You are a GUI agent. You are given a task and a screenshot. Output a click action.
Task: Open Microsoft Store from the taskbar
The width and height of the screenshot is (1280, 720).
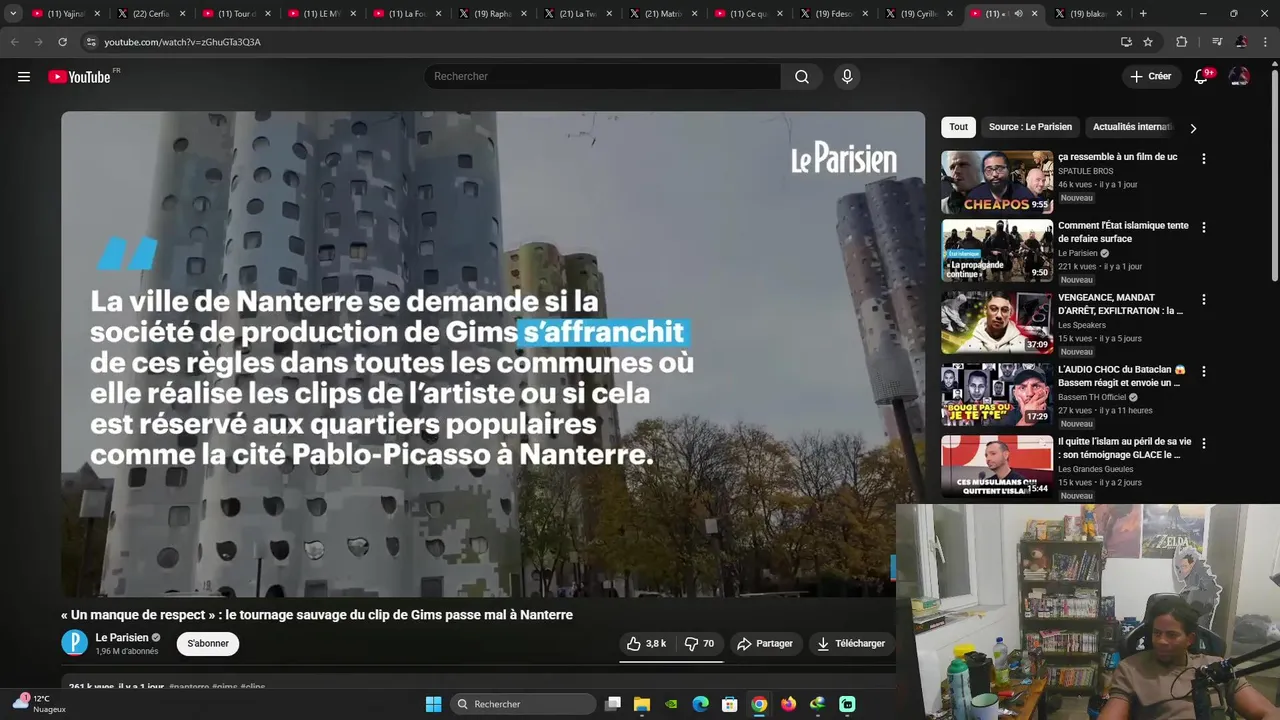[730, 704]
